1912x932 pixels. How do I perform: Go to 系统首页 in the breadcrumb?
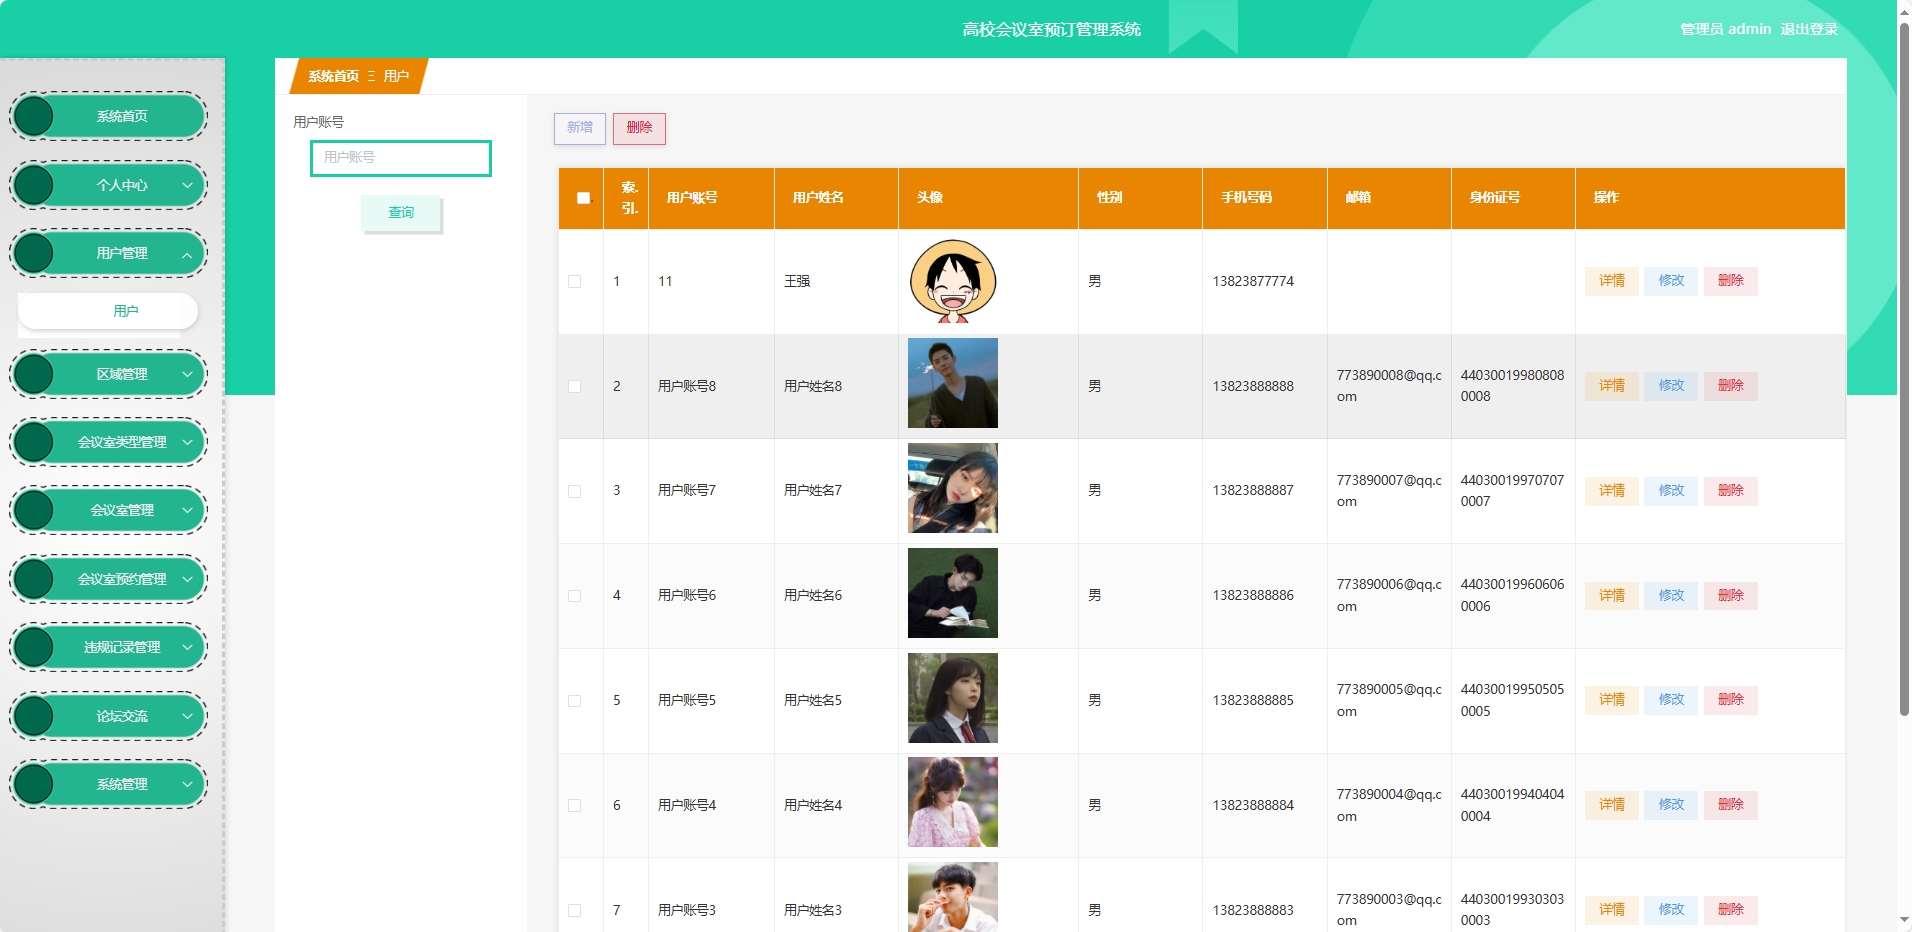point(333,76)
